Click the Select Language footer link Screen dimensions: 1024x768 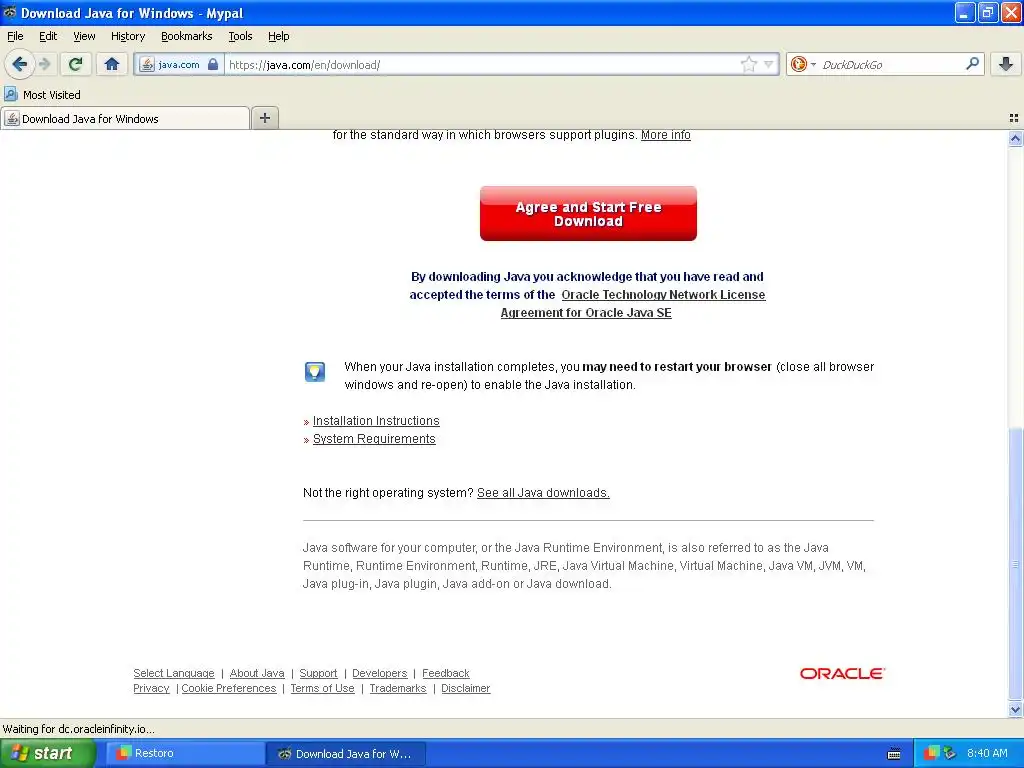pos(174,673)
